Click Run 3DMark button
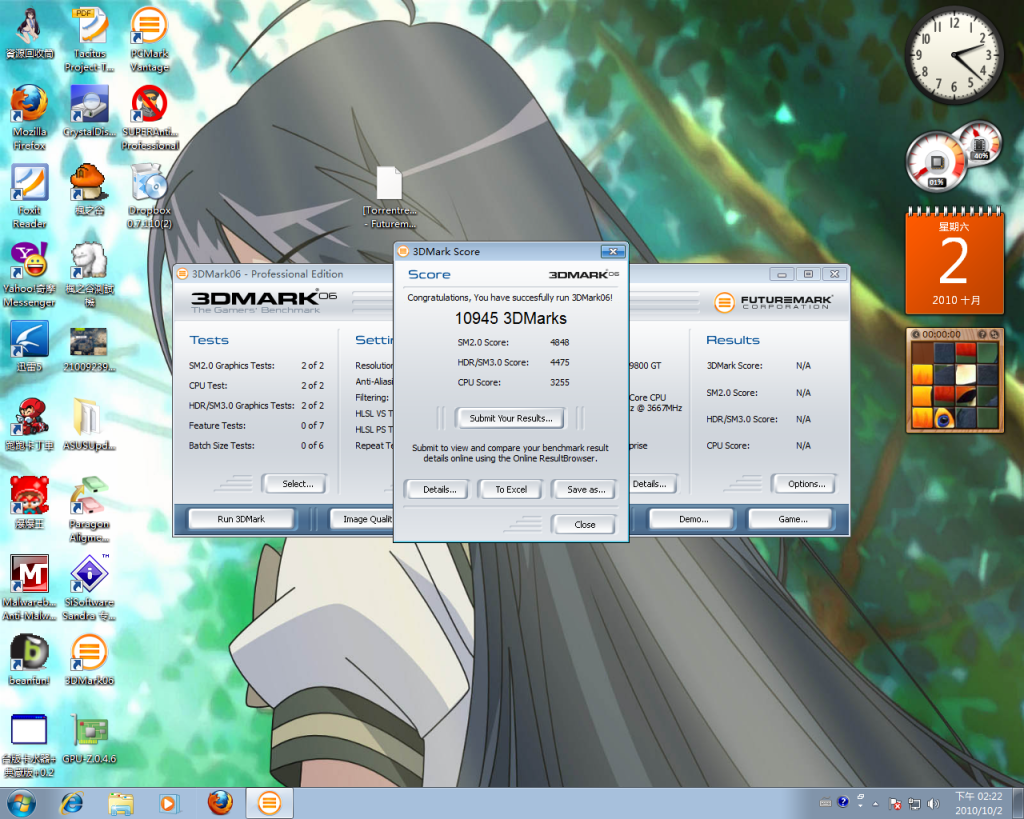This screenshot has height=819, width=1024. click(x=241, y=519)
